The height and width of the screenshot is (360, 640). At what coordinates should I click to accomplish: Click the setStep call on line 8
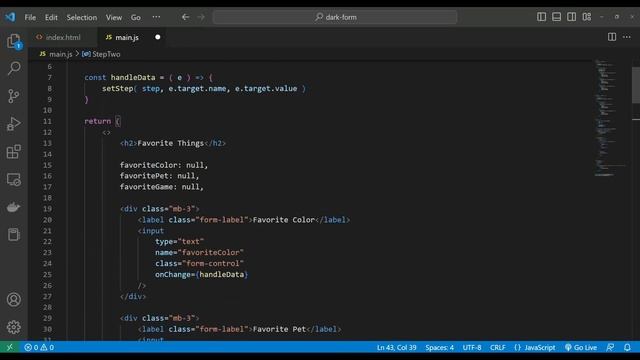[118, 88]
